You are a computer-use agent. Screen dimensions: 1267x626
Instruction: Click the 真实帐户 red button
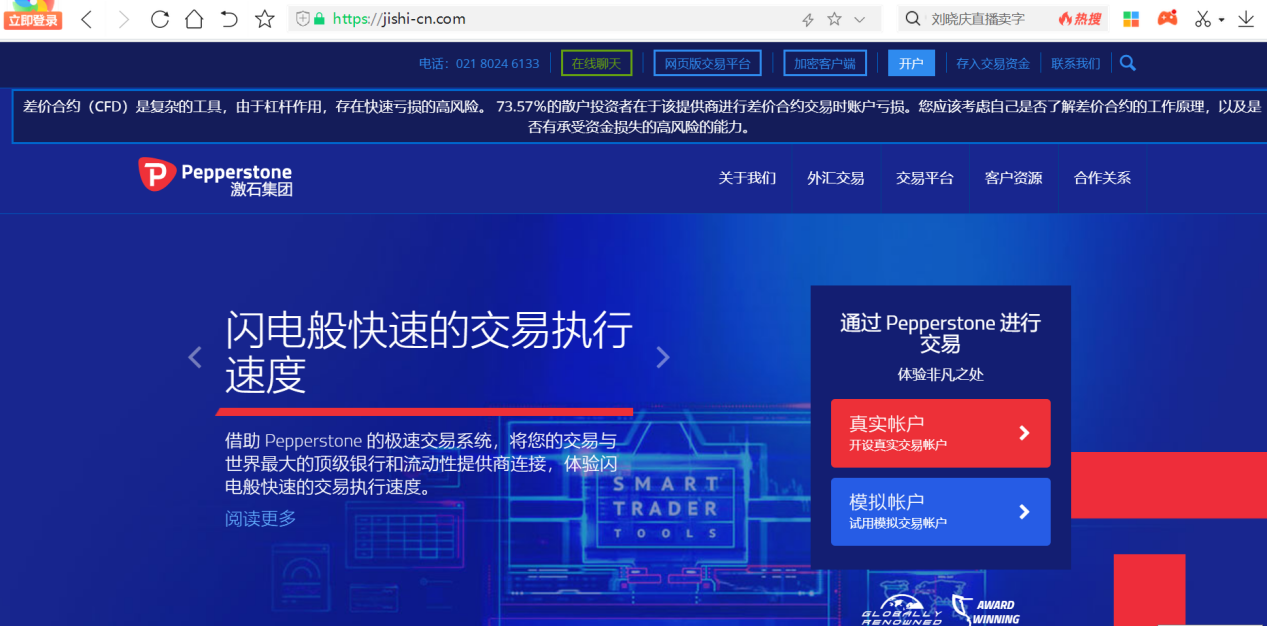point(940,433)
